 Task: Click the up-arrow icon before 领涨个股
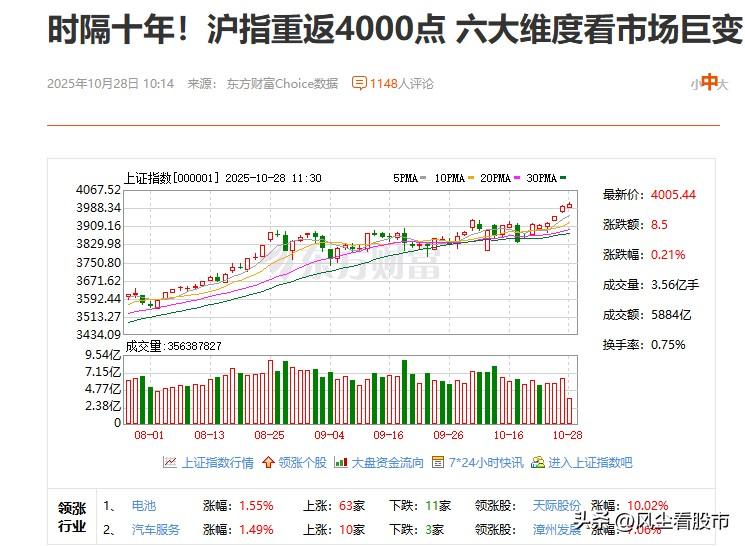[268, 462]
